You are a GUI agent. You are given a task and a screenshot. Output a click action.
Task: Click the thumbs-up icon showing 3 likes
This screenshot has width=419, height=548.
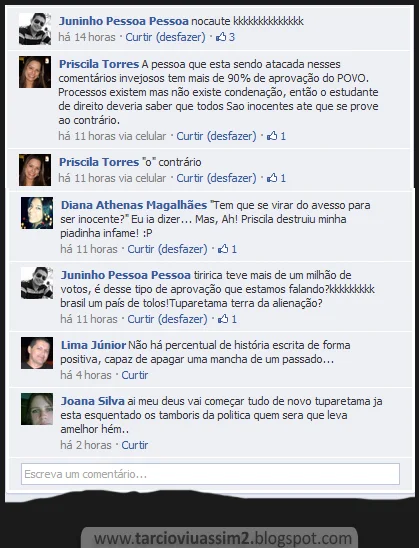pos(221,37)
